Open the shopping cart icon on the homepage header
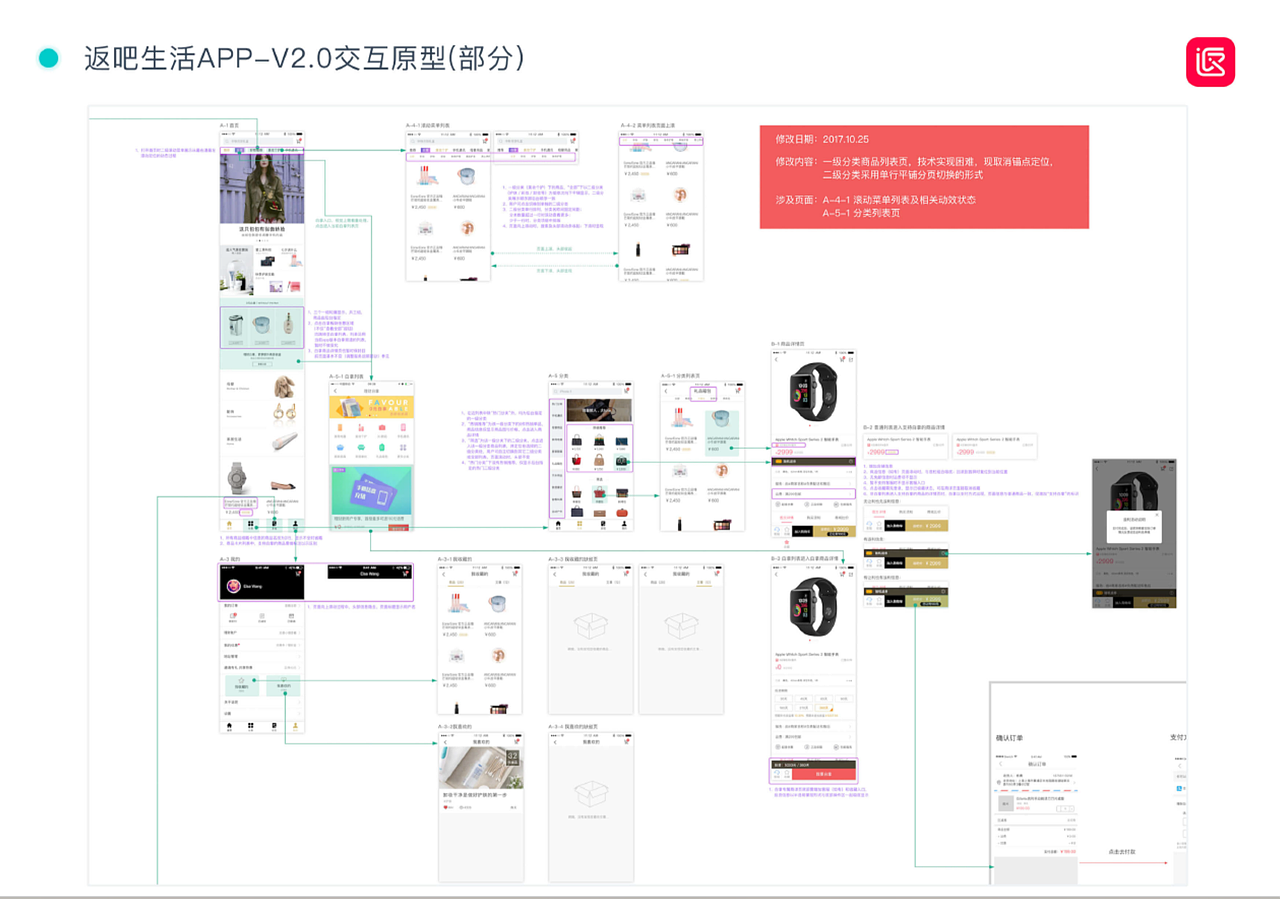 tap(297, 141)
